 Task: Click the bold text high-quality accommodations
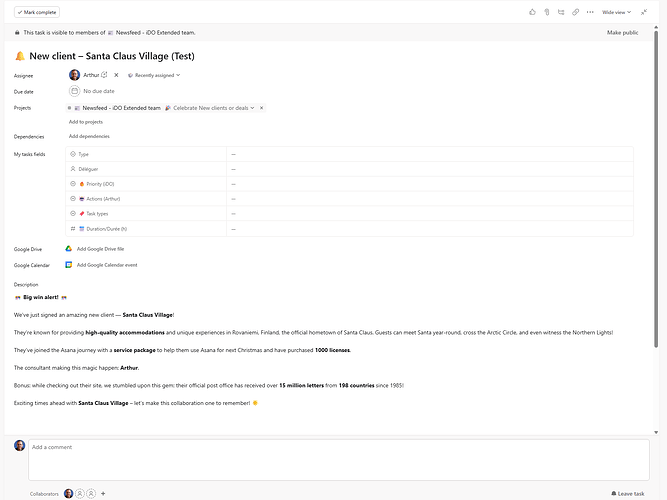click(x=125, y=333)
